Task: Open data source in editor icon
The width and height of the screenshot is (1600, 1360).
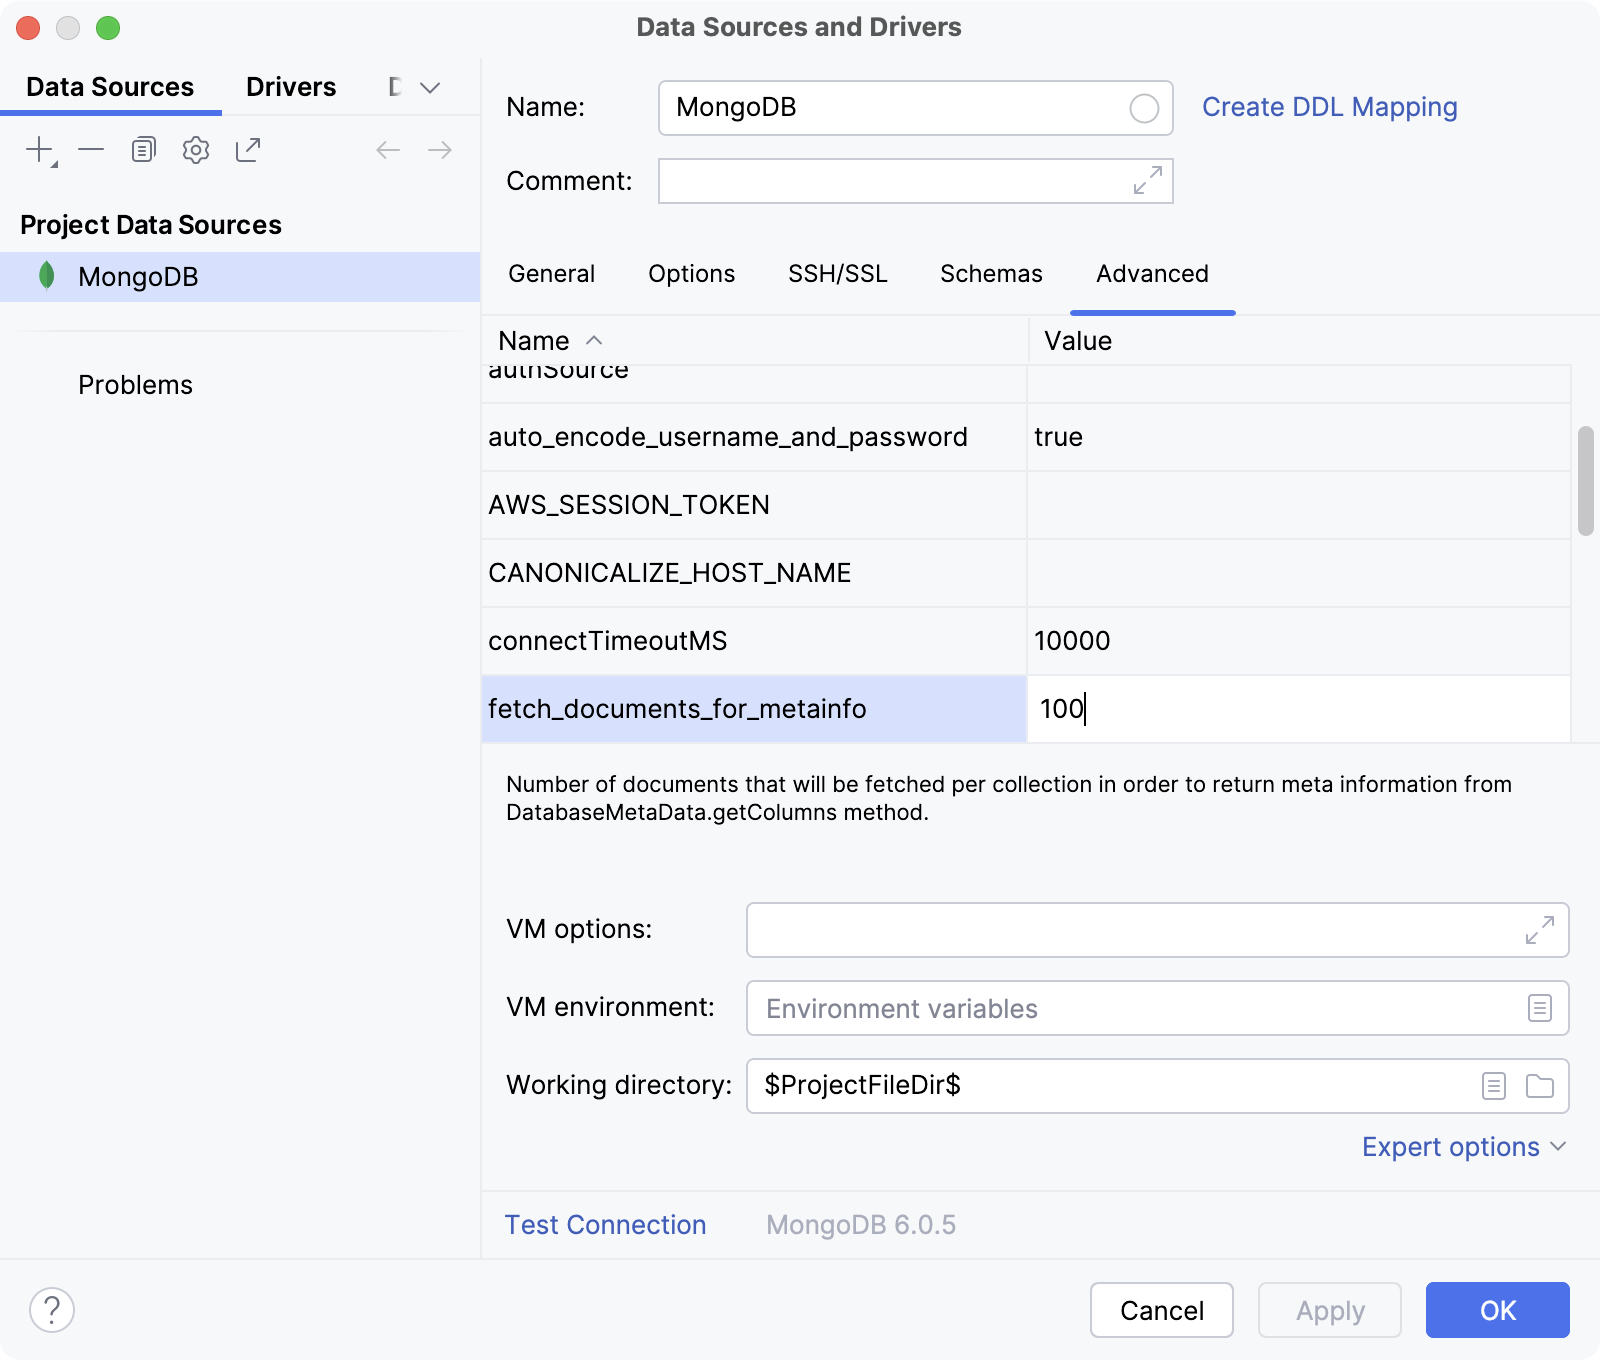Action: pos(248,149)
